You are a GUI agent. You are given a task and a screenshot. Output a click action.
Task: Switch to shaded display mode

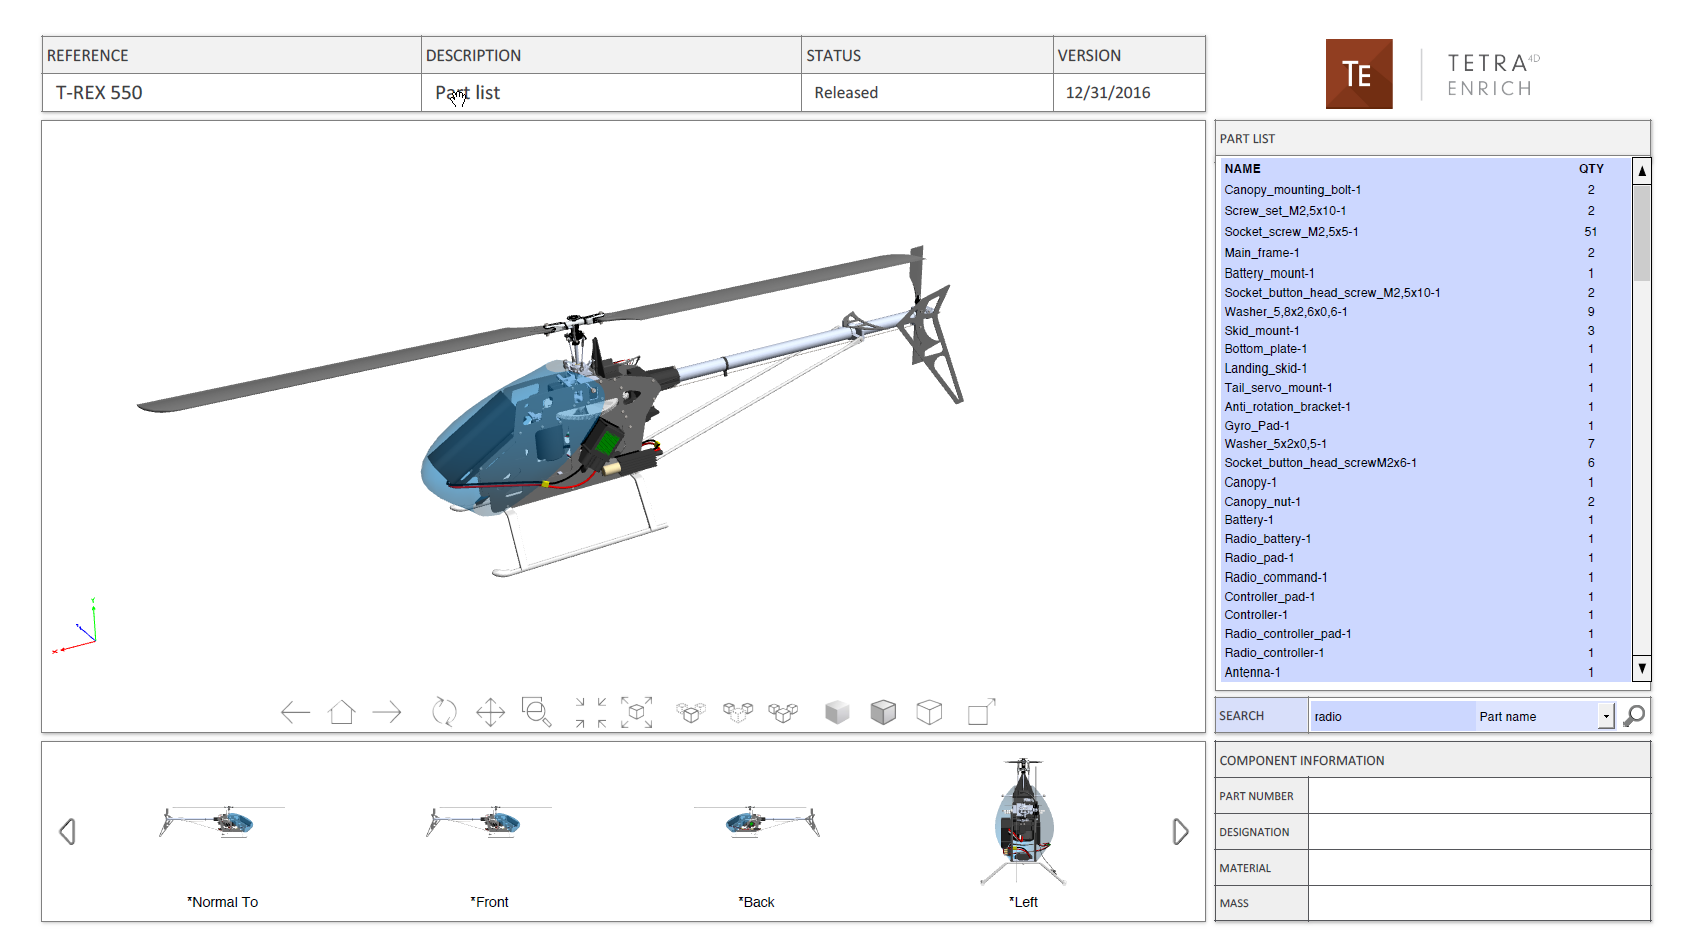click(837, 712)
